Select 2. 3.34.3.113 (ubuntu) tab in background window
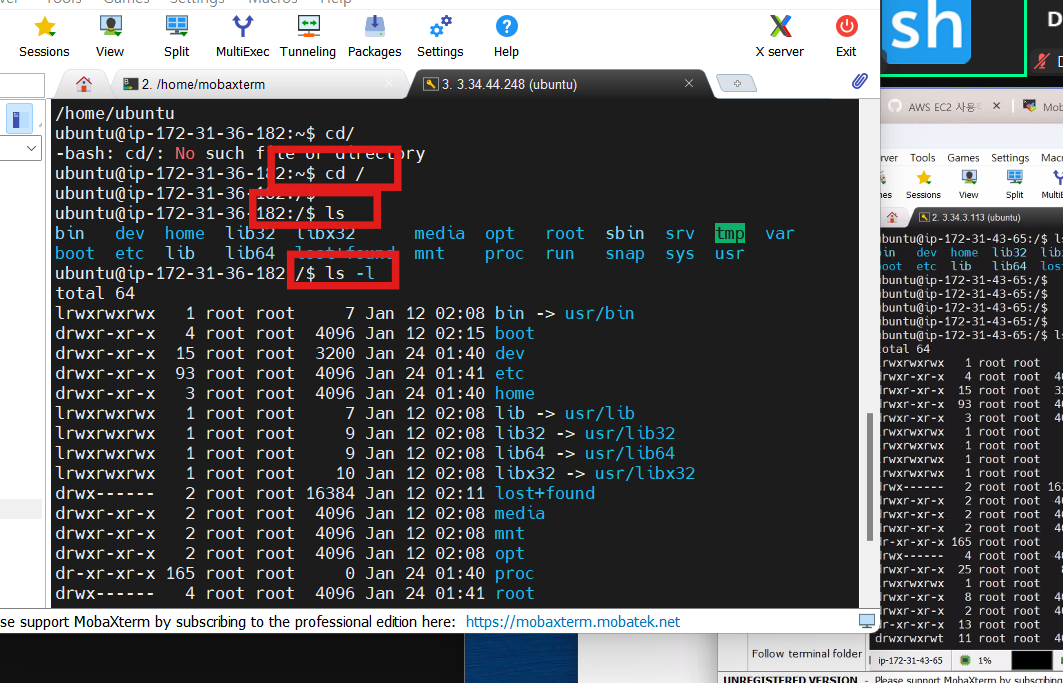This screenshot has height=683, width=1063. (x=976, y=218)
